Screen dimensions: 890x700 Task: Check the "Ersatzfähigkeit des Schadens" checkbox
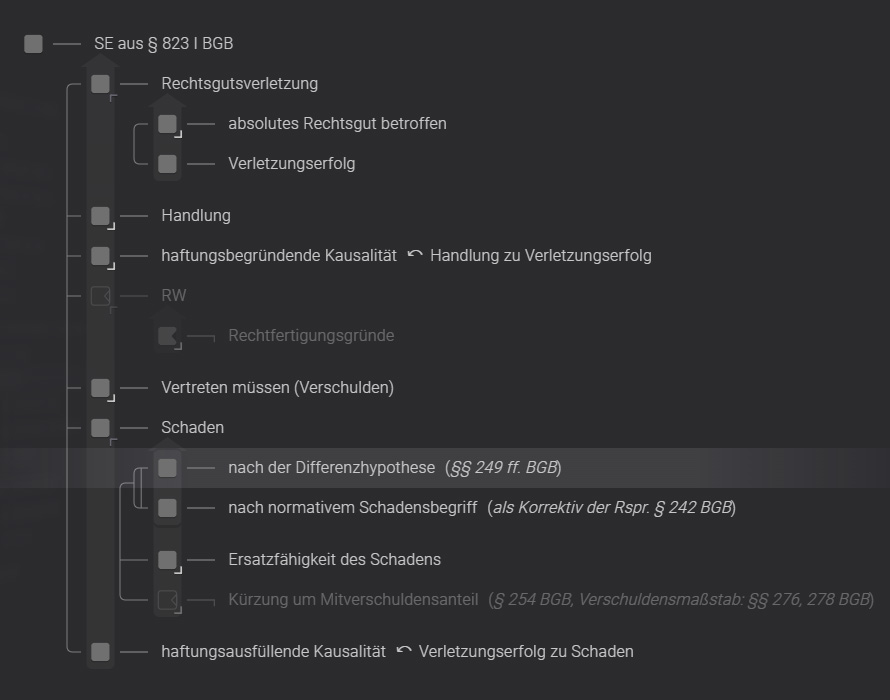point(167,559)
